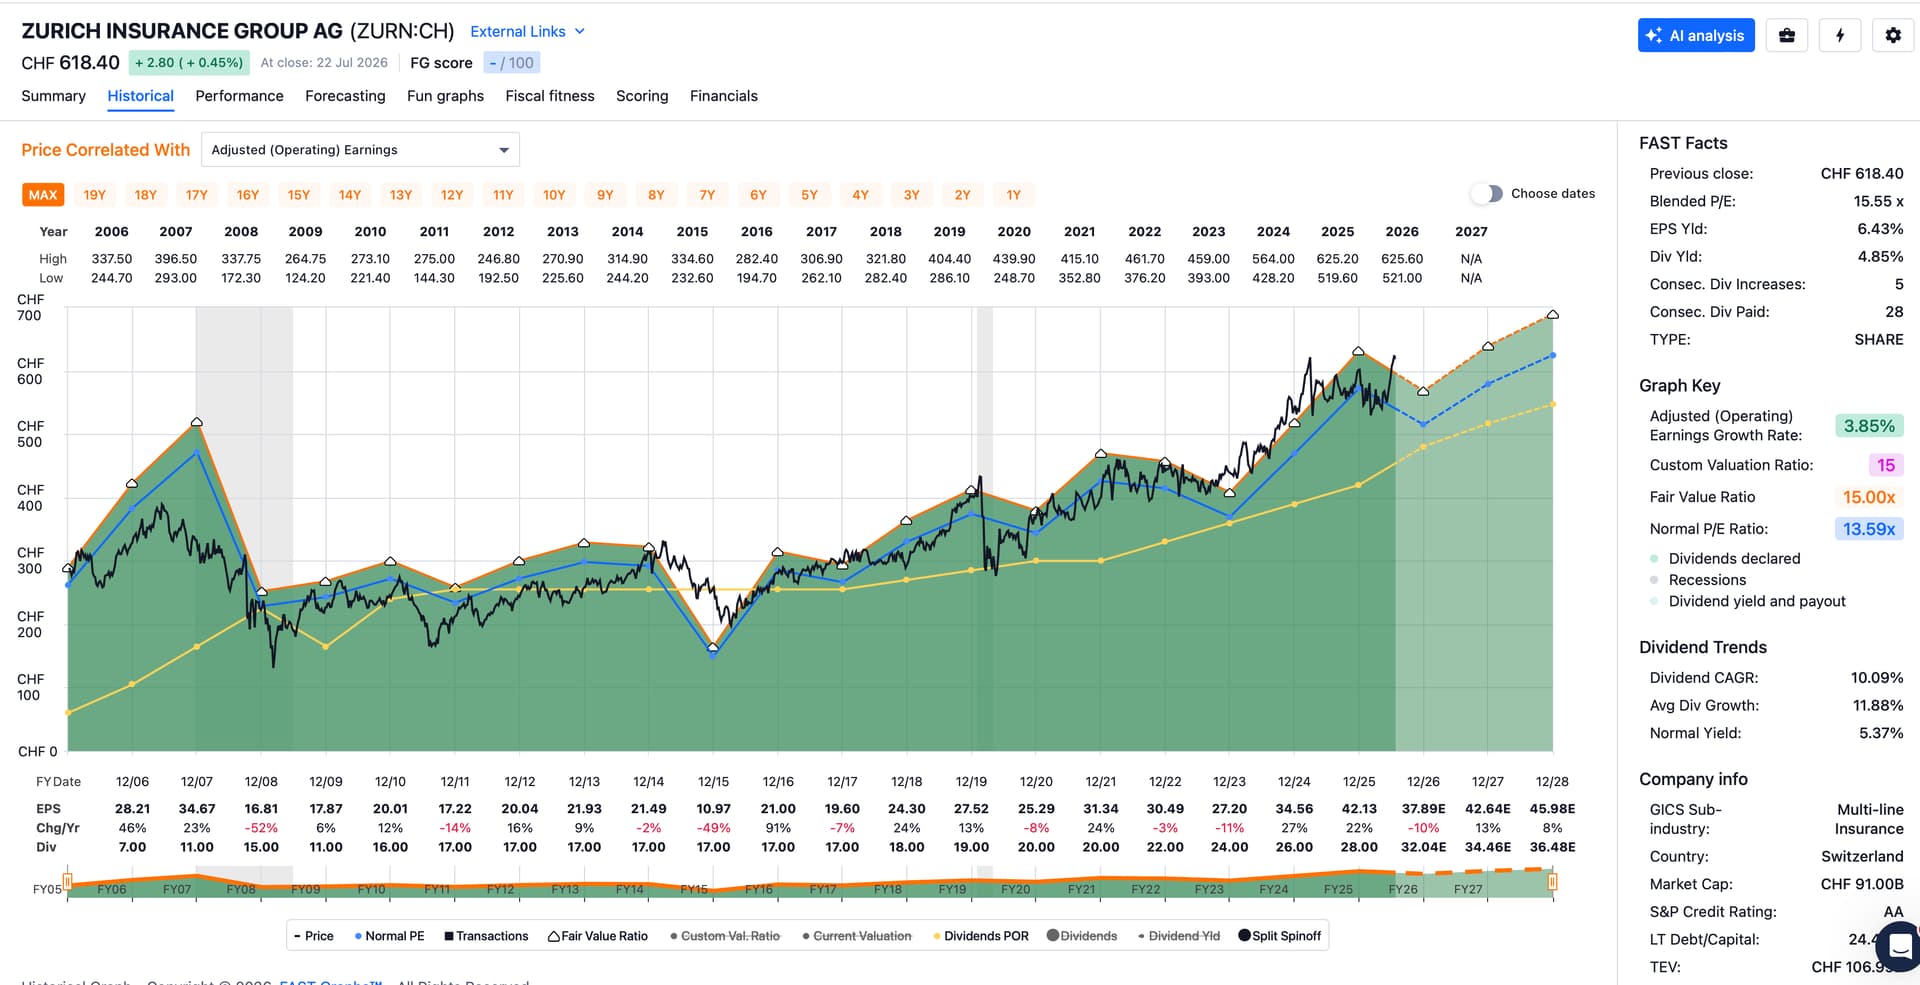Viewport: 1920px width, 985px height.
Task: Click the 12/28 forecast fair value marker
Action: pyautogui.click(x=1553, y=315)
